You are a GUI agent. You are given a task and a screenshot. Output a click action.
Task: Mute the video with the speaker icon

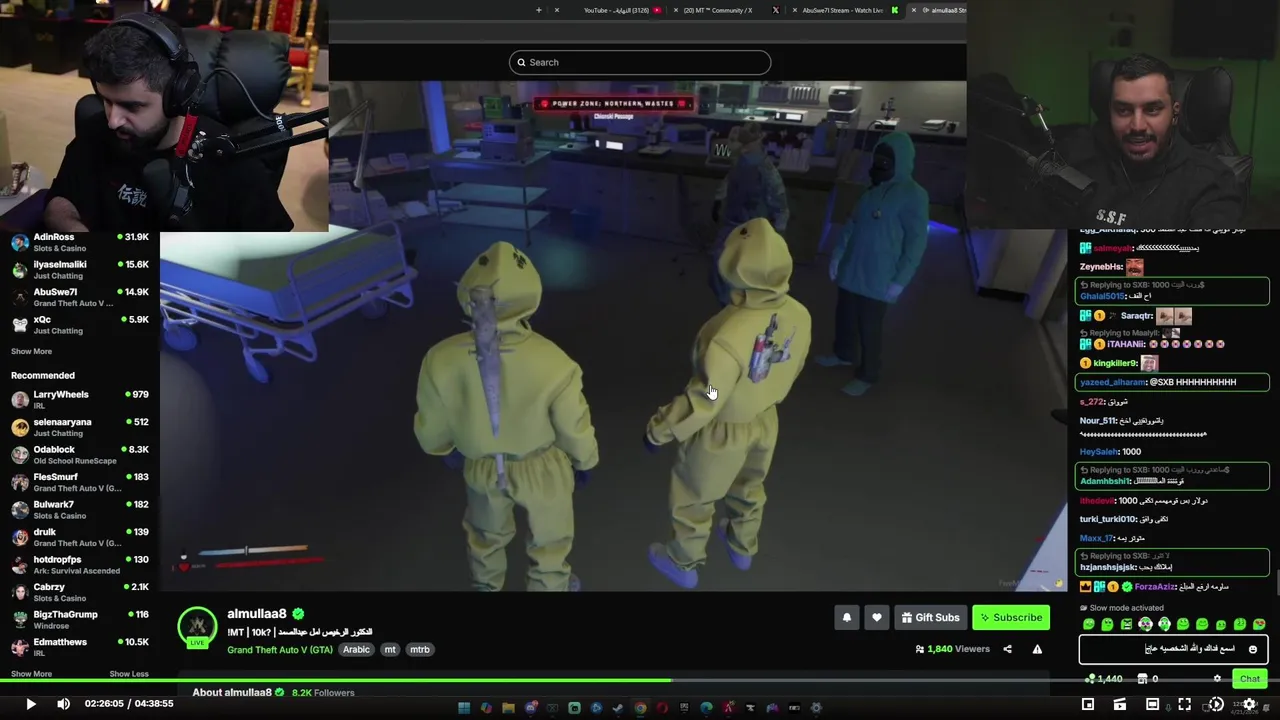pyautogui.click(x=63, y=704)
